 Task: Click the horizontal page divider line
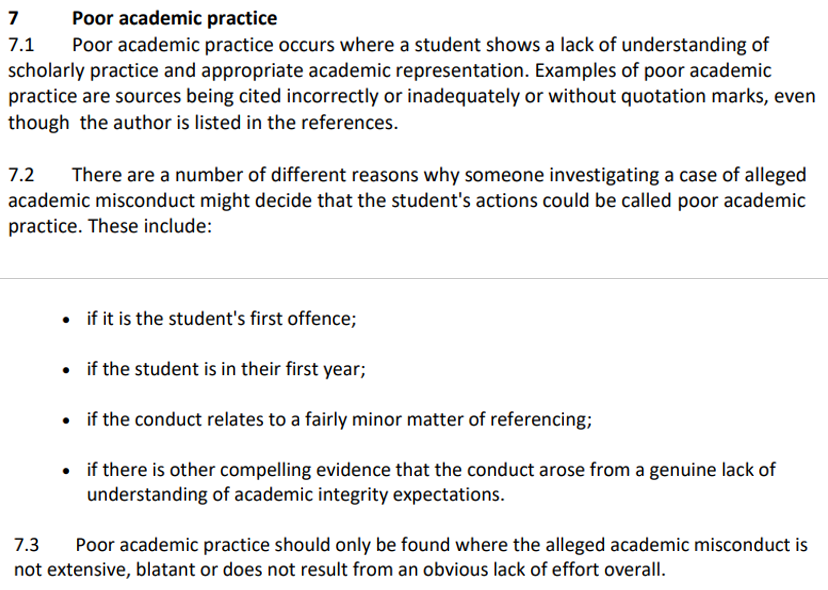(x=414, y=278)
